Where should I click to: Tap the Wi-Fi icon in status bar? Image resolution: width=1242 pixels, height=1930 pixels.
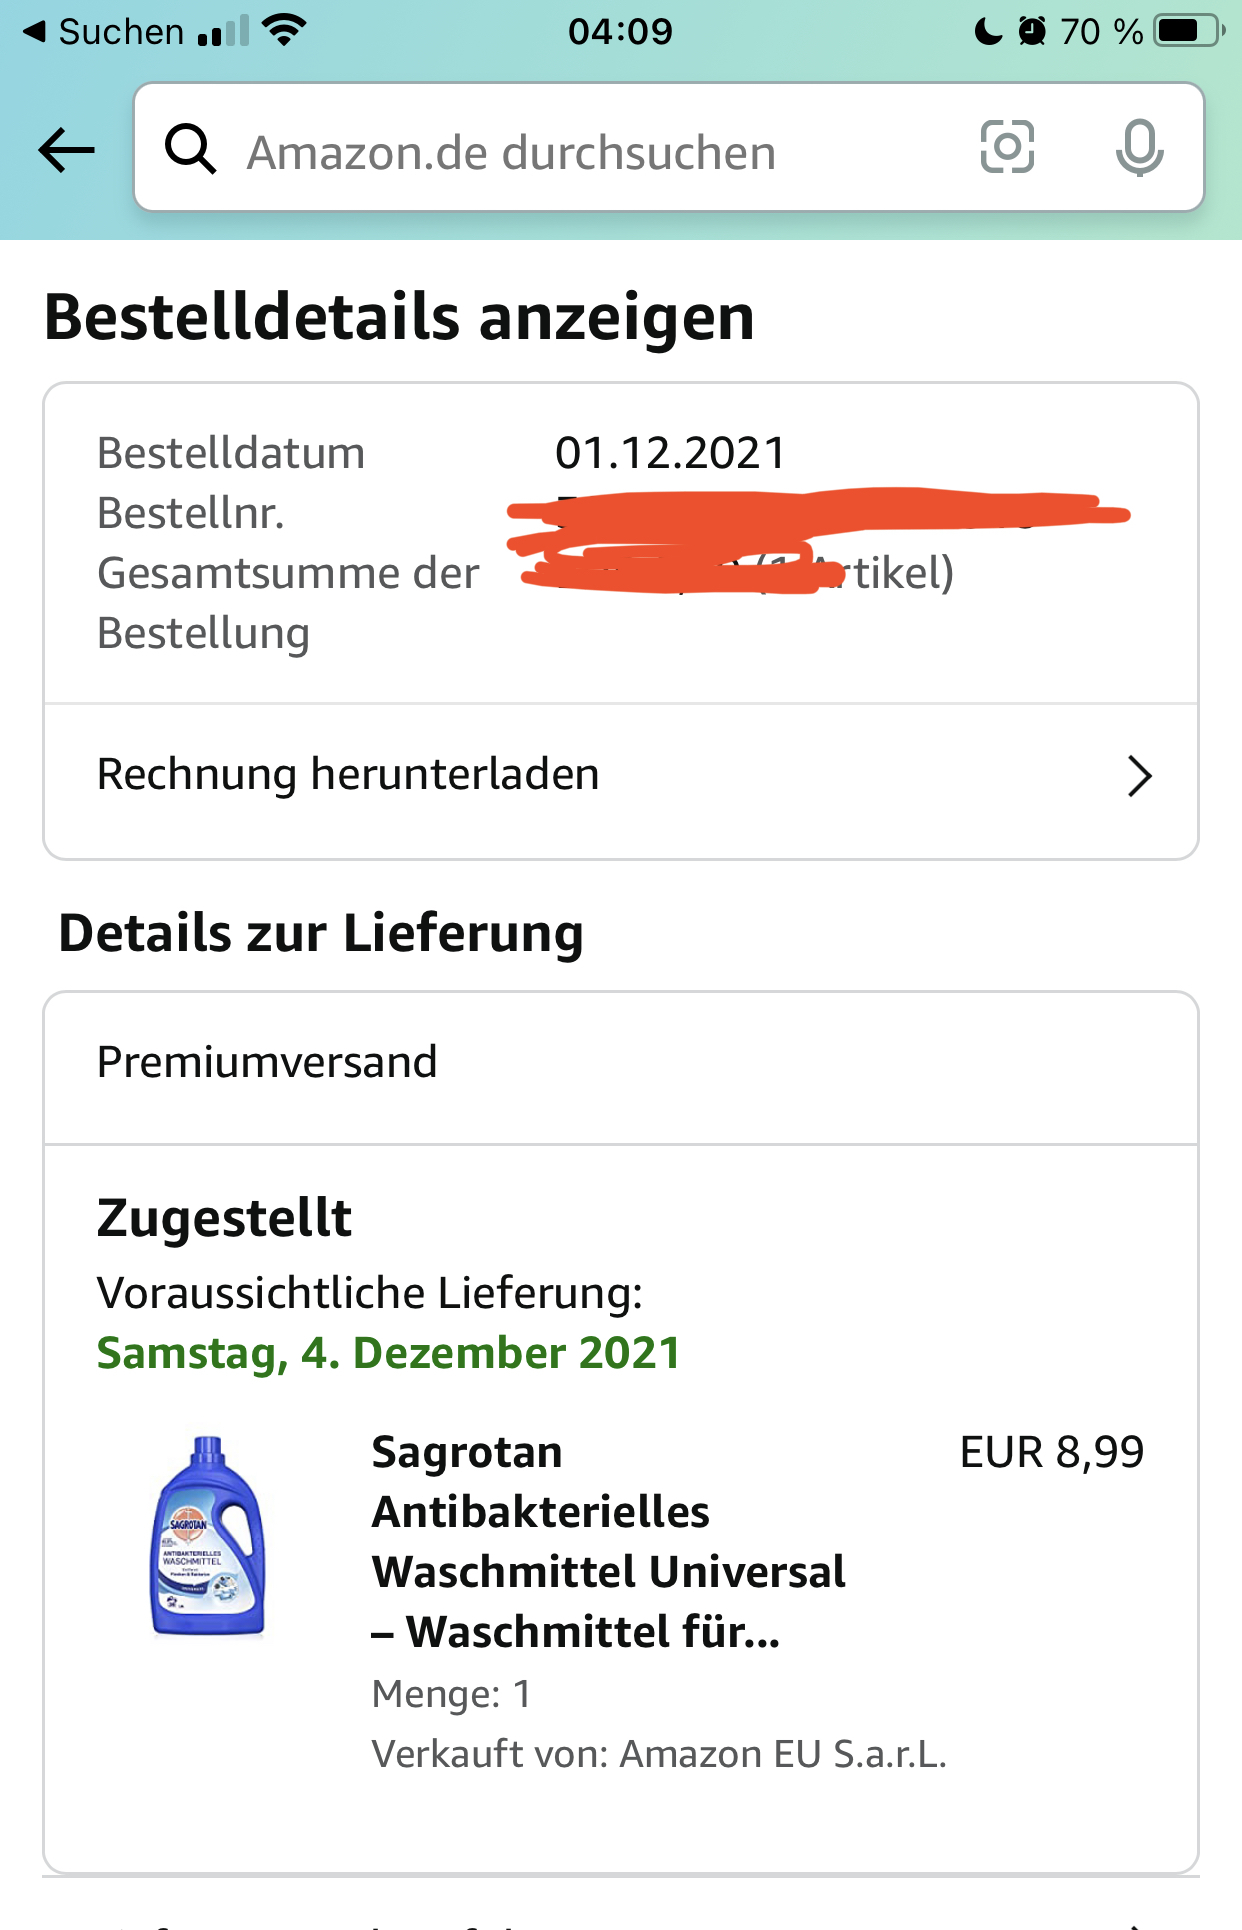[x=284, y=31]
